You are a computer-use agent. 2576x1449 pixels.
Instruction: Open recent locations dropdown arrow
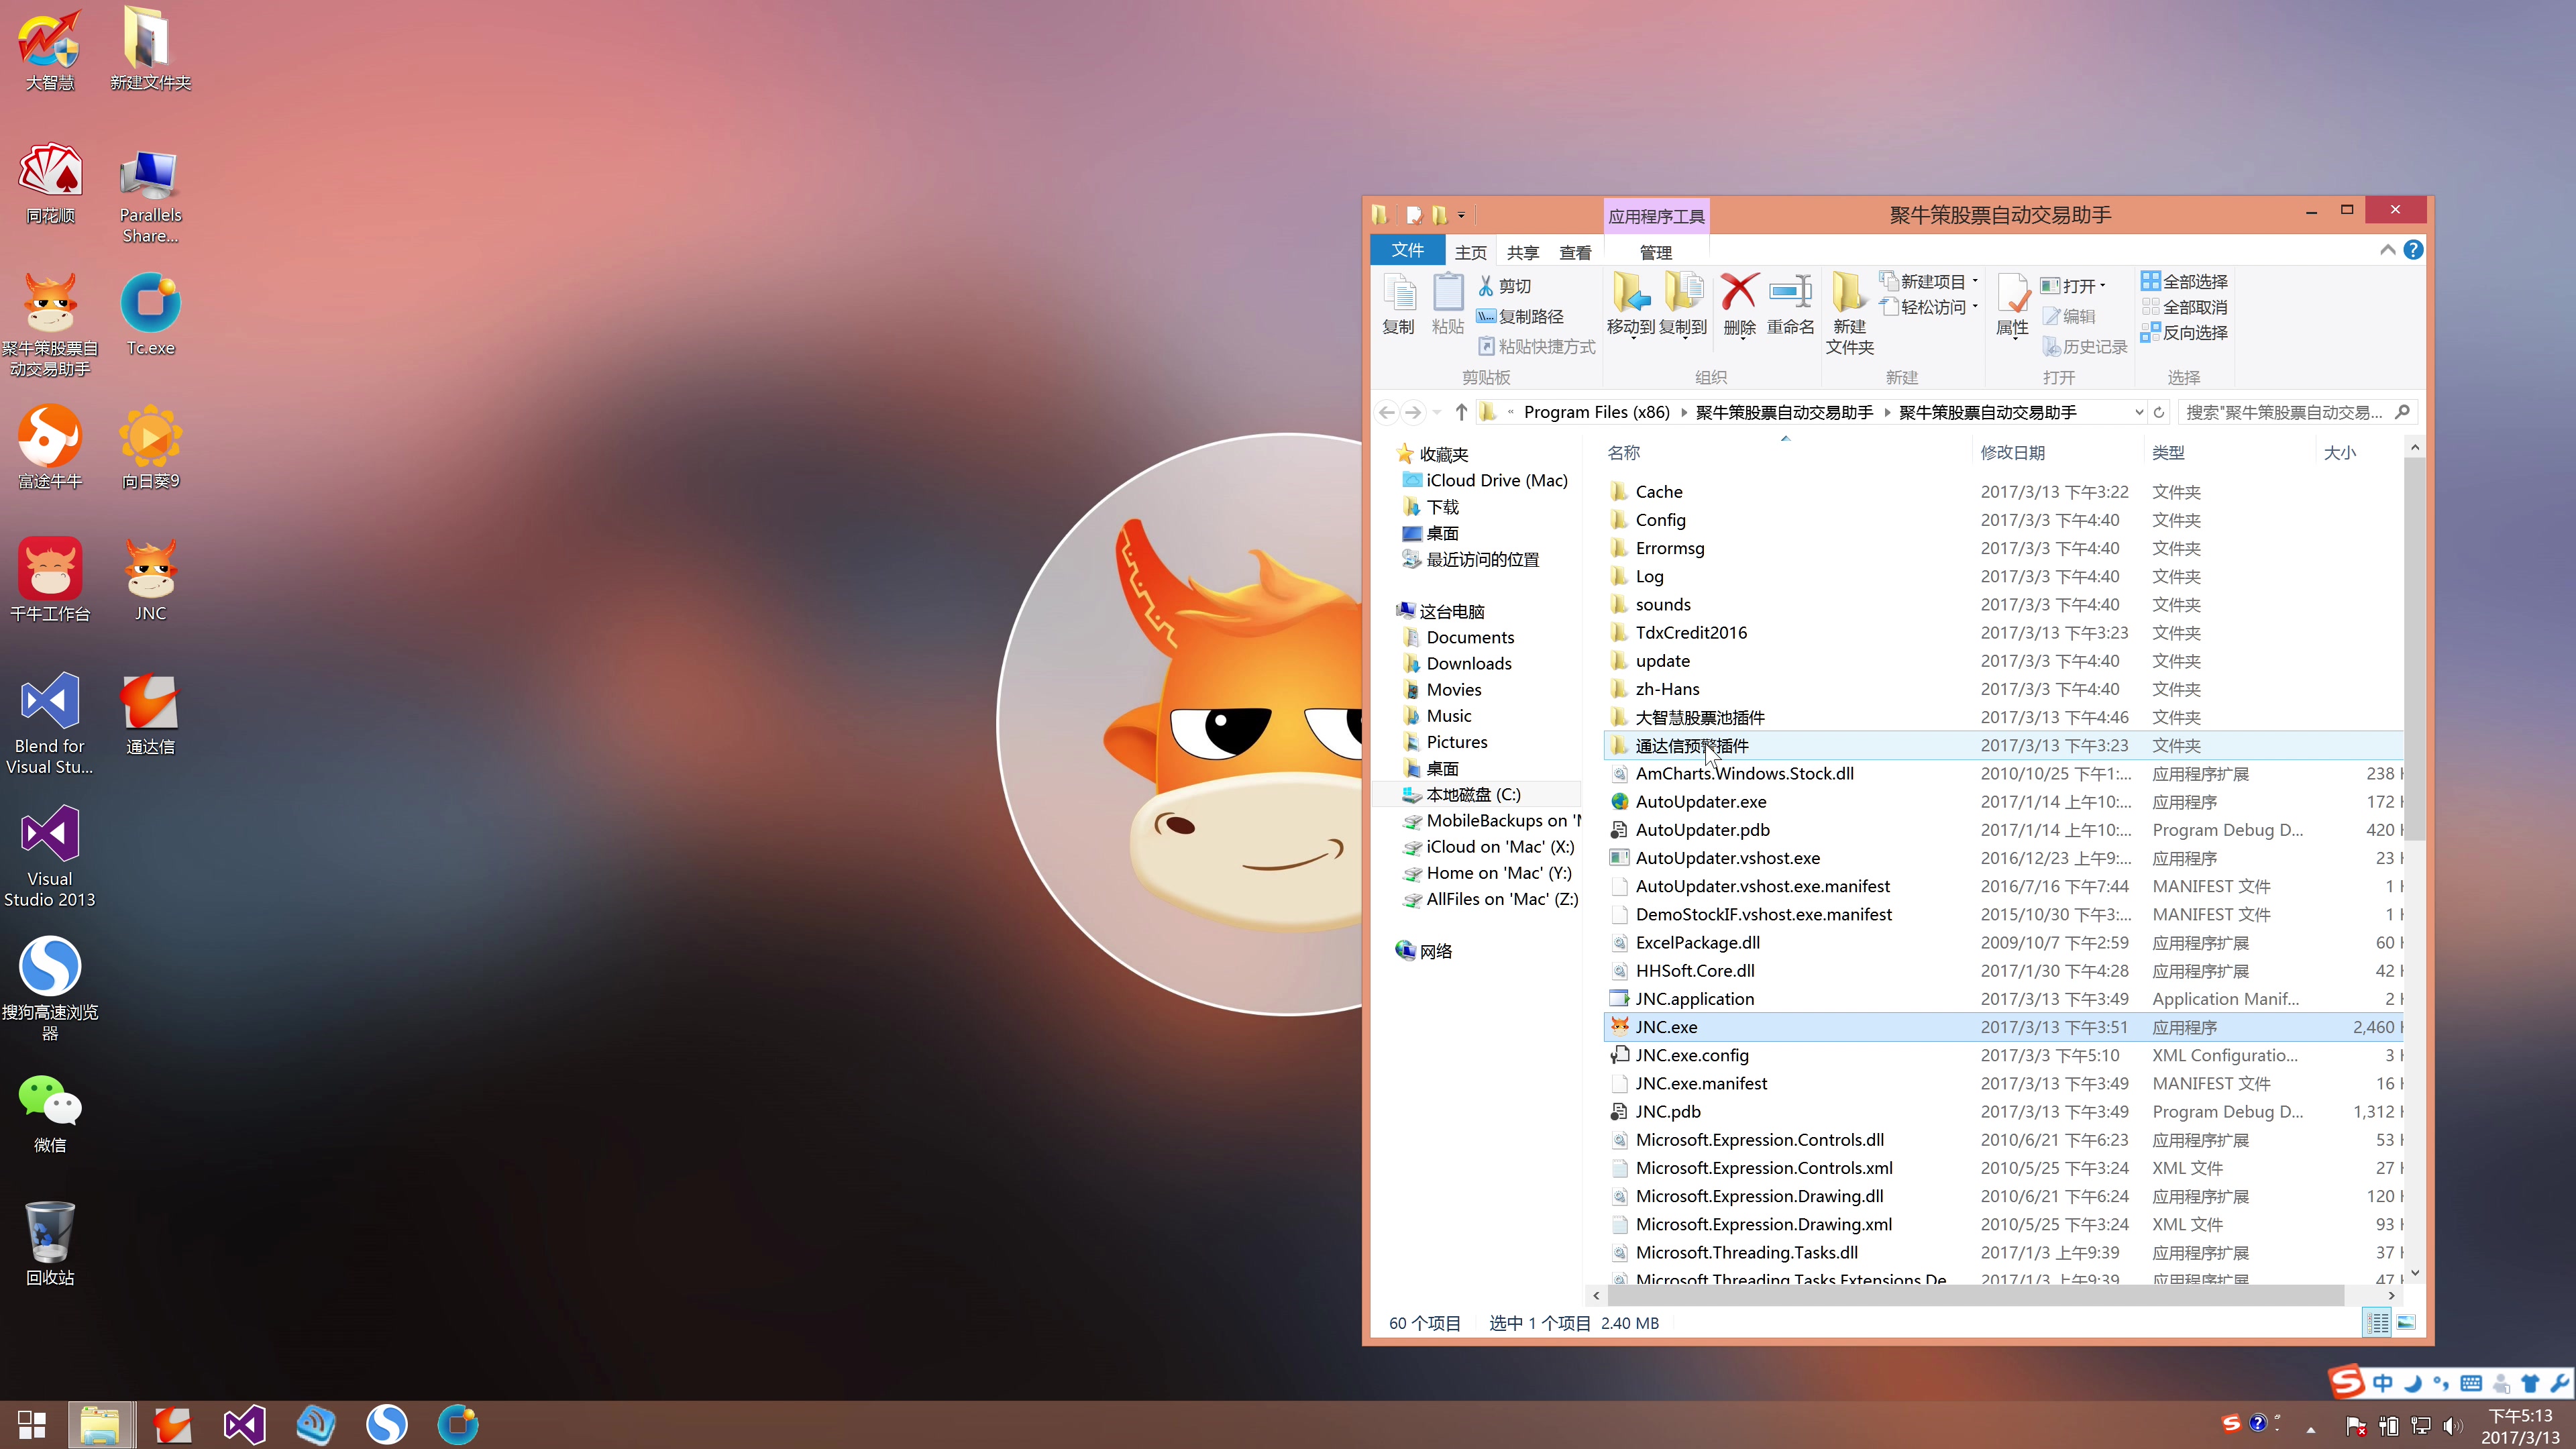click(x=1437, y=412)
